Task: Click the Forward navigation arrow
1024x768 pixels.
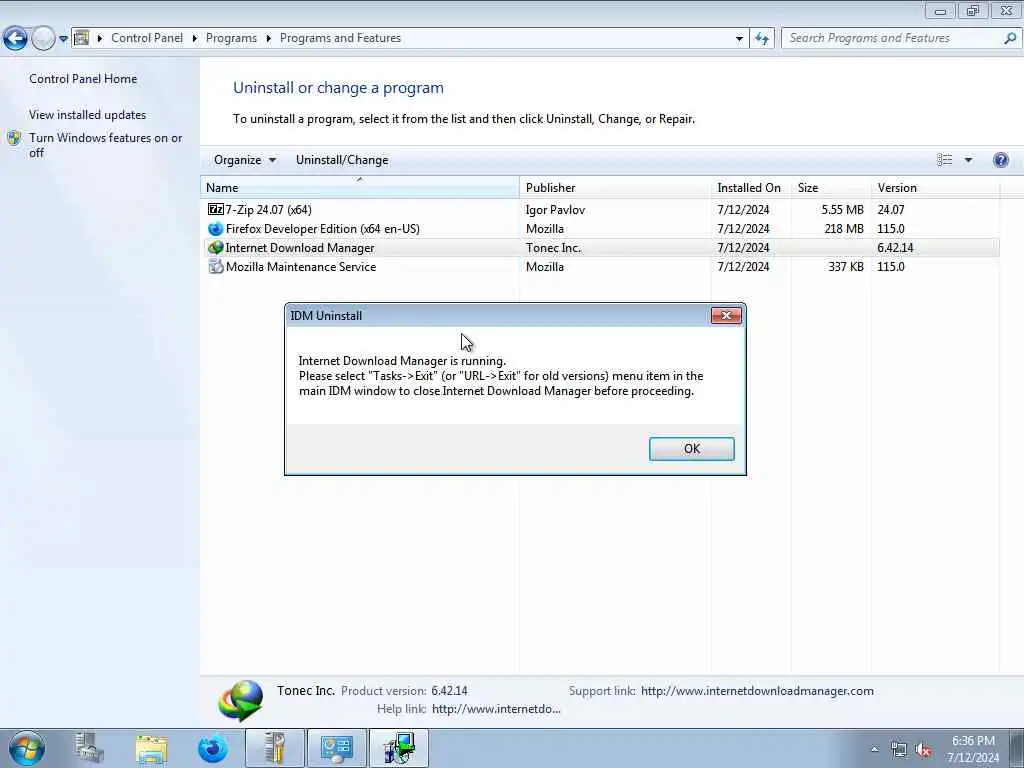Action: pyautogui.click(x=43, y=39)
